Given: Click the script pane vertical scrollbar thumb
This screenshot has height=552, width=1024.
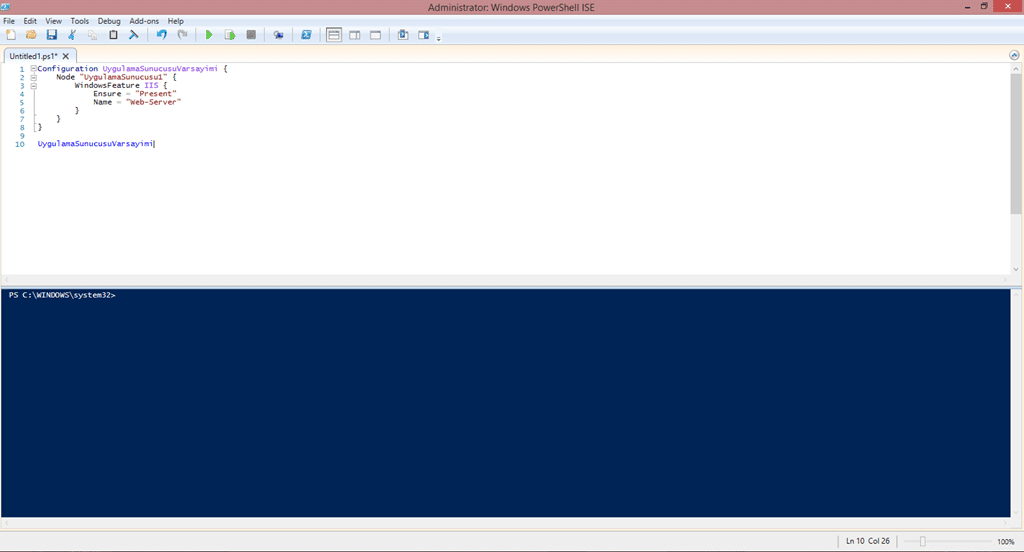Looking at the screenshot, I should coord(1016,144).
